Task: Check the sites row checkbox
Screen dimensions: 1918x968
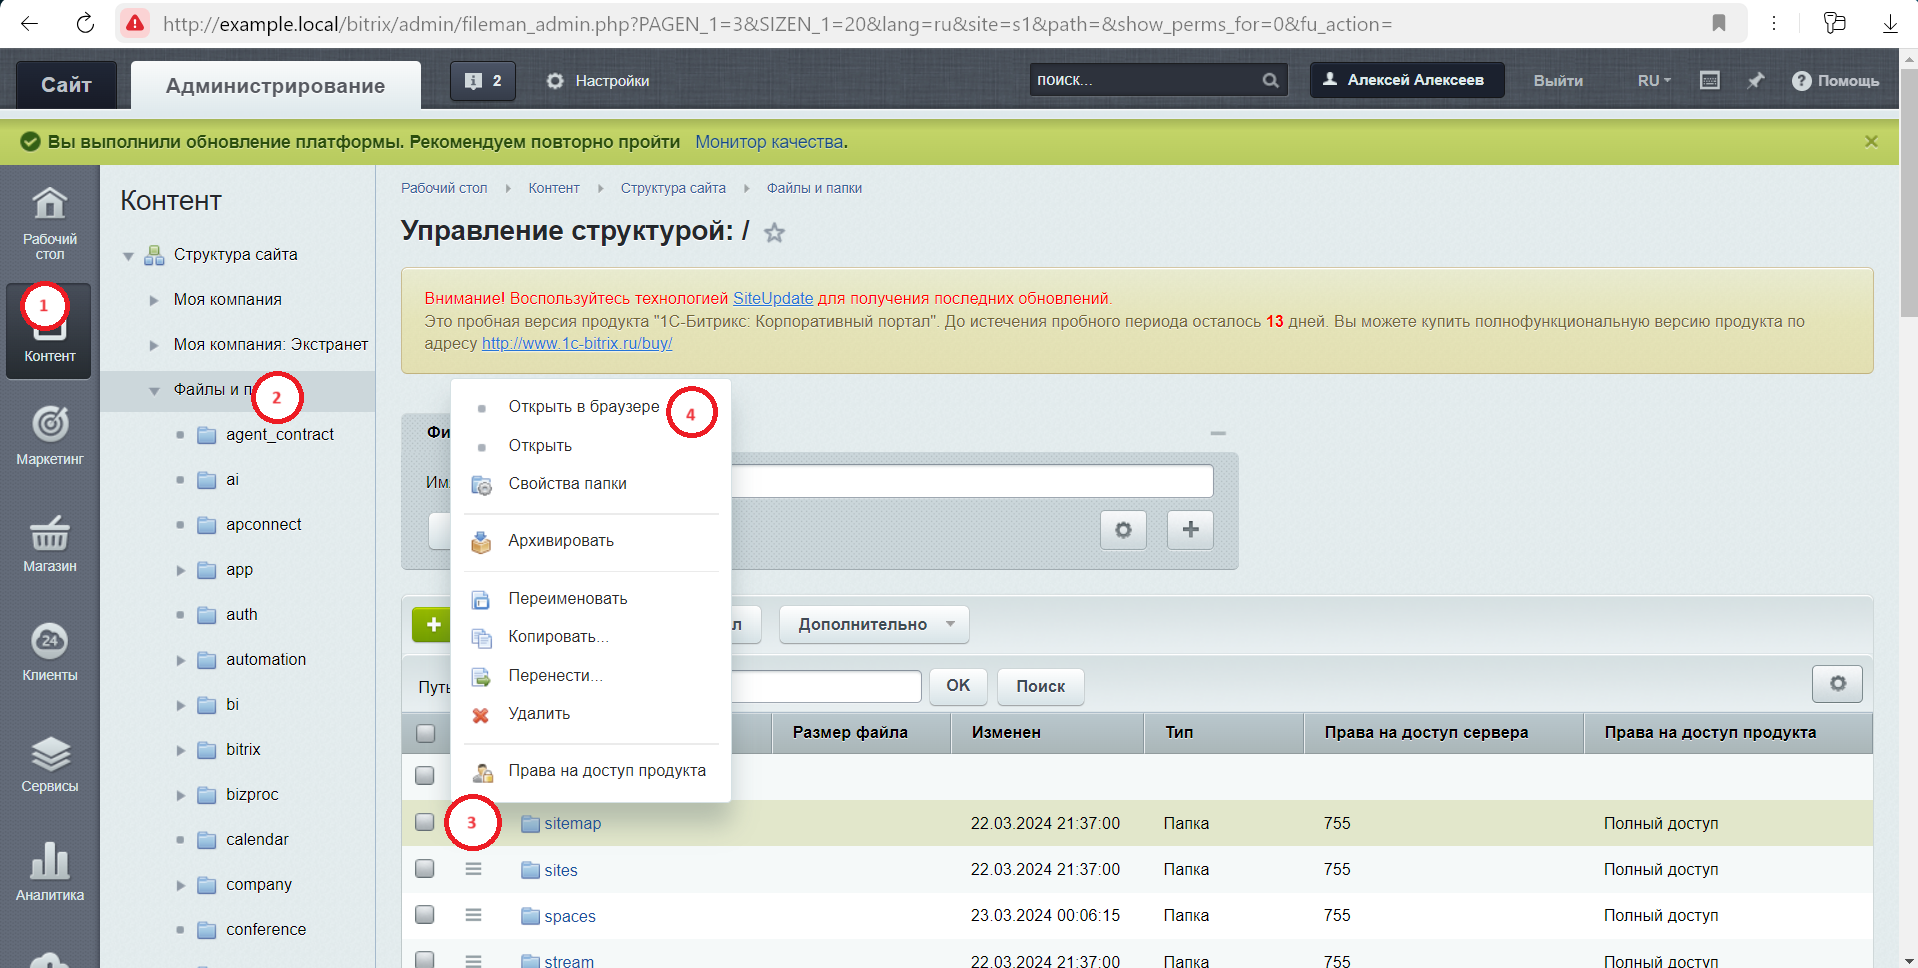Action: [x=425, y=868]
